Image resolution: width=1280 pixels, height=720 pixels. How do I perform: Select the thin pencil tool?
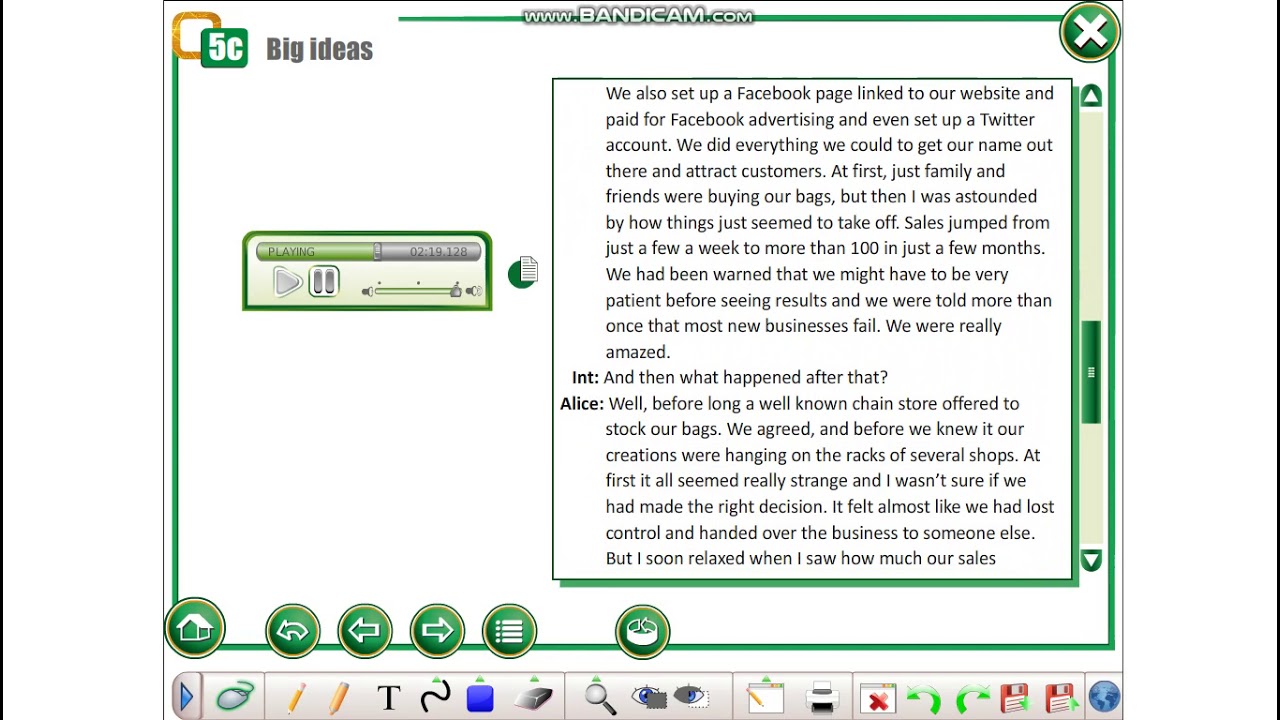tap(296, 697)
